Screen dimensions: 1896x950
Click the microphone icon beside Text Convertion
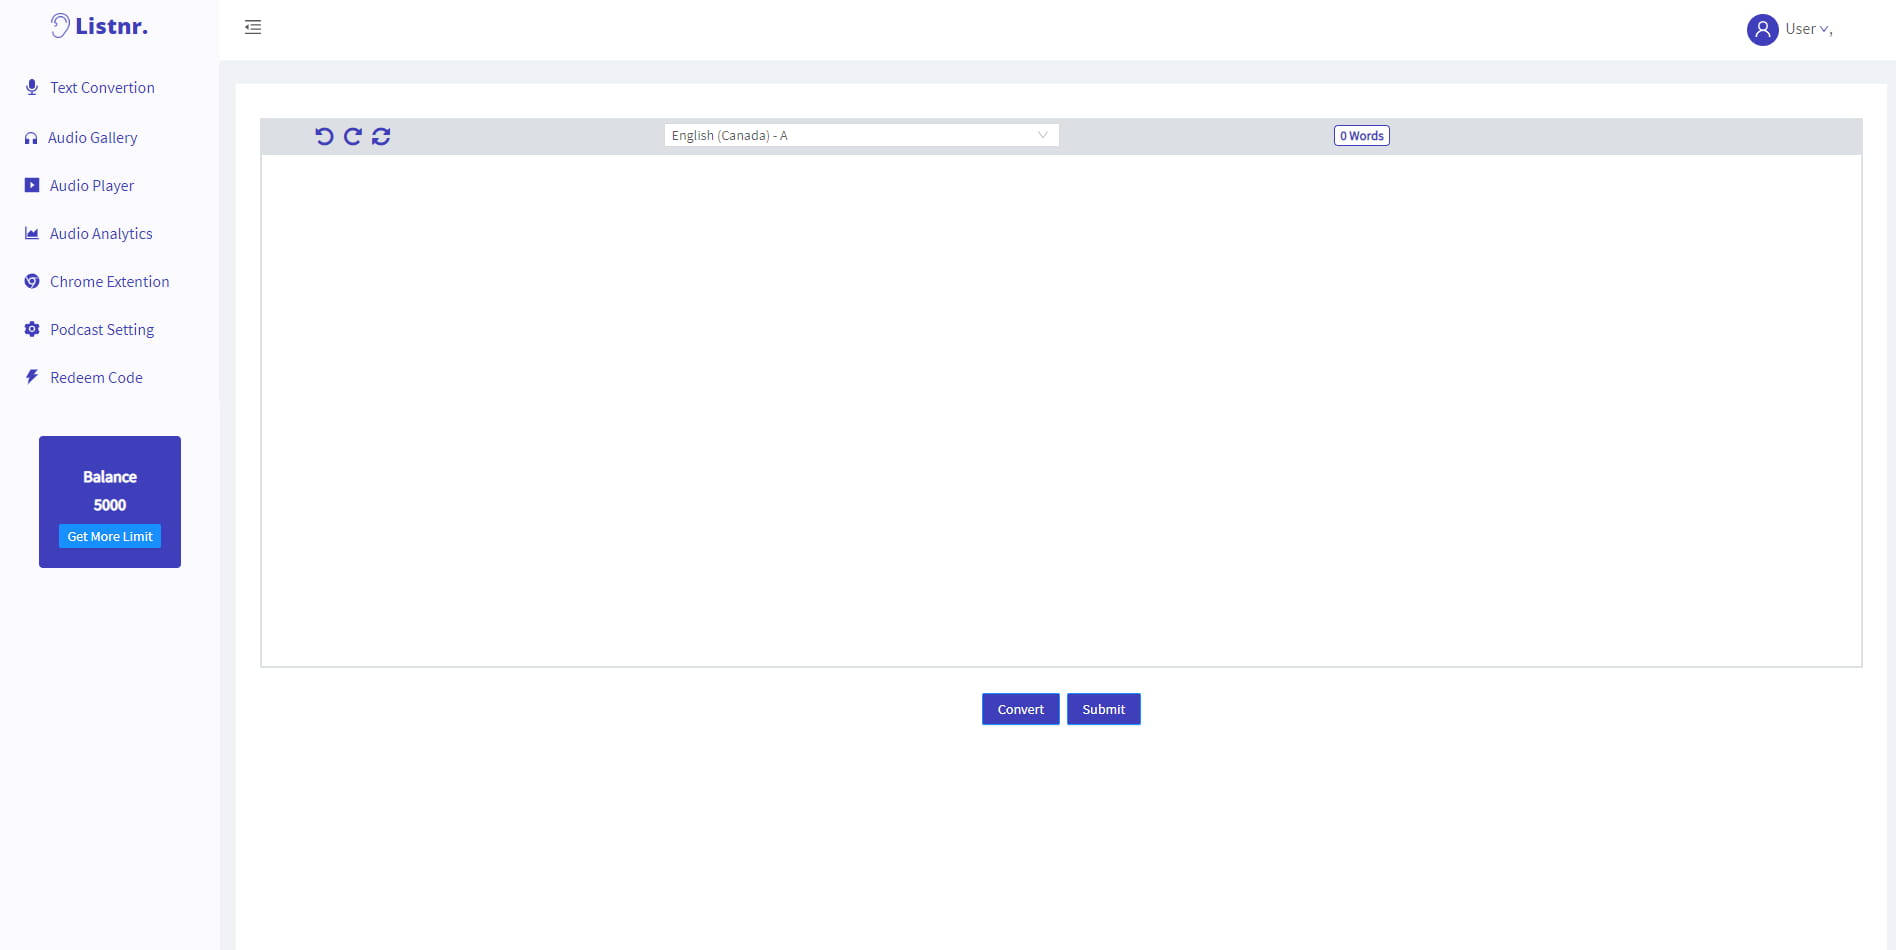[x=32, y=87]
